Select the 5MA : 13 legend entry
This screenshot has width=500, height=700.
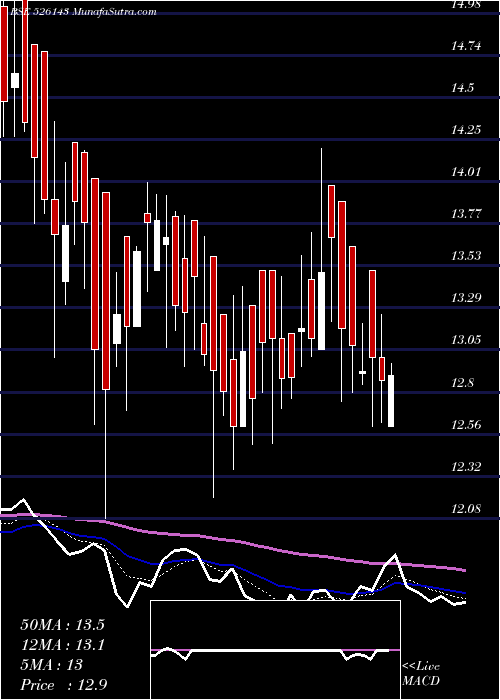(51, 665)
